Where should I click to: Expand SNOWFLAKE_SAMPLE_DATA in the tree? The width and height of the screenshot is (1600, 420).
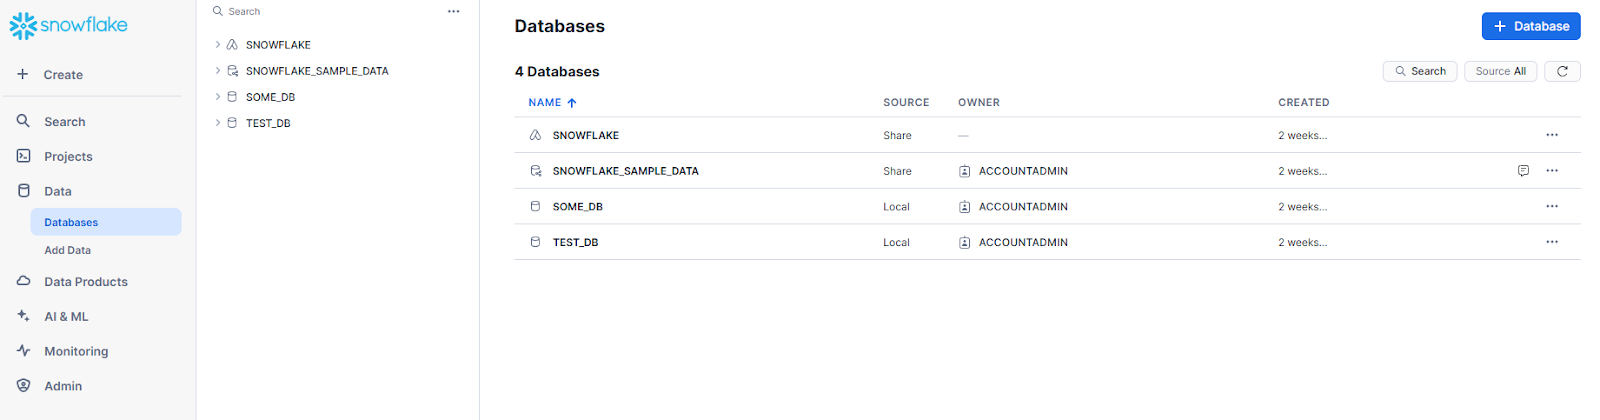click(218, 71)
